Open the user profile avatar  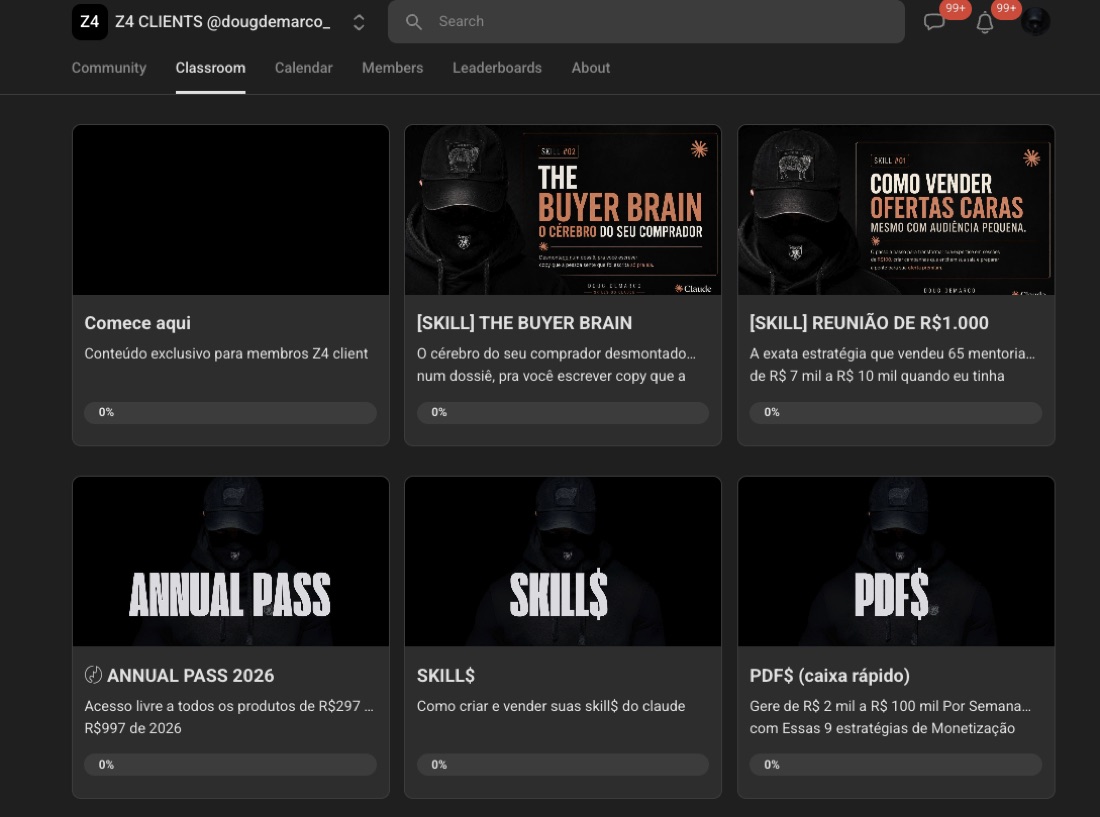tap(1035, 22)
